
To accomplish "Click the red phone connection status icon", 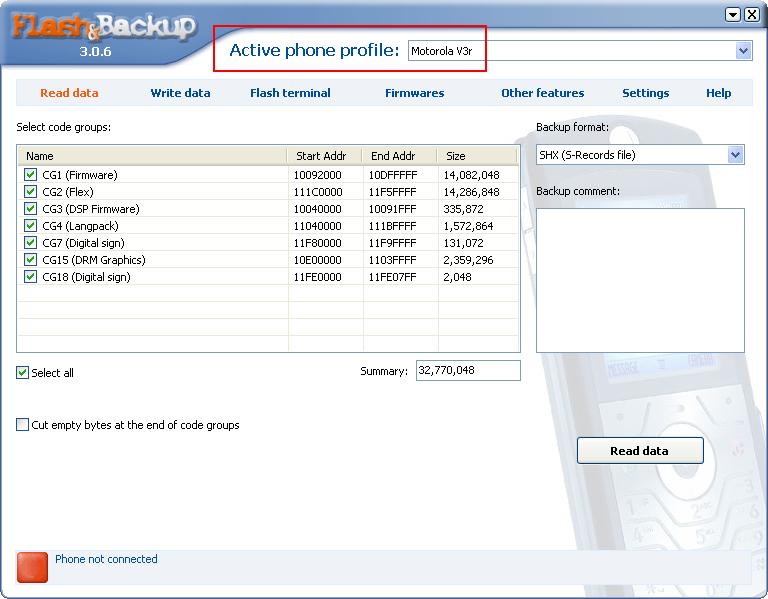I will pyautogui.click(x=32, y=566).
